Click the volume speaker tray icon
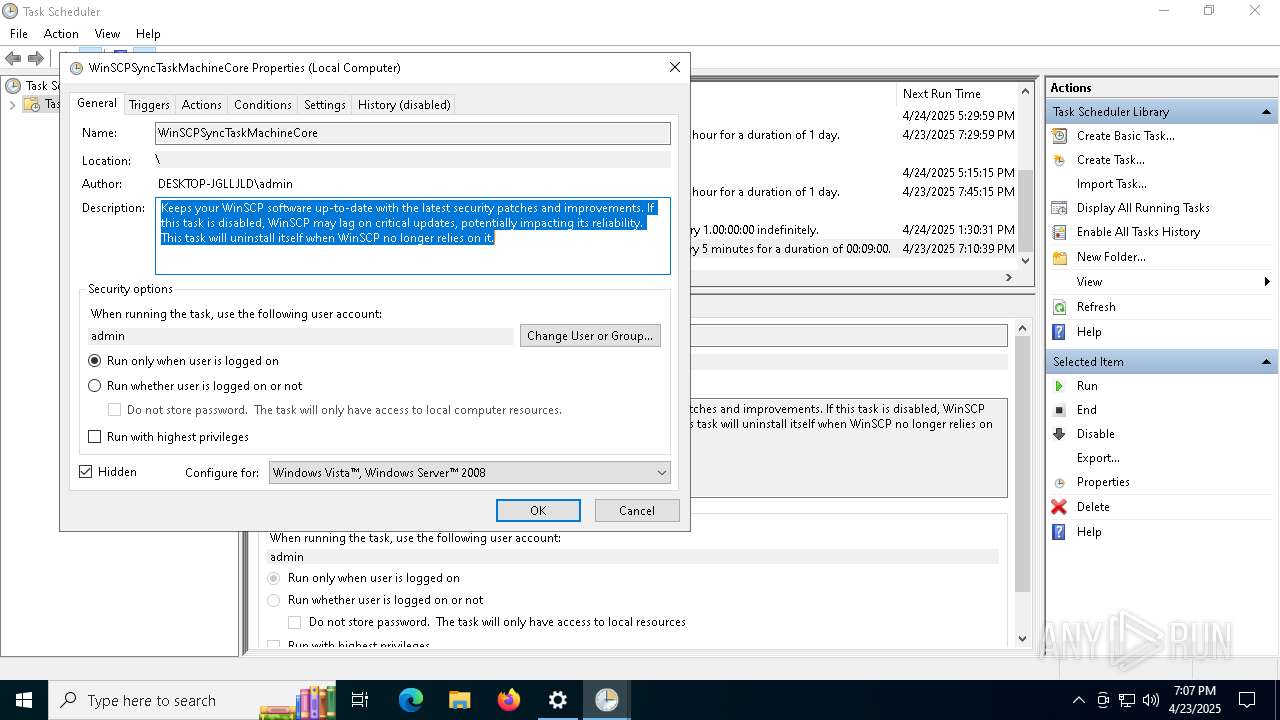The image size is (1280, 720). coord(1151,700)
